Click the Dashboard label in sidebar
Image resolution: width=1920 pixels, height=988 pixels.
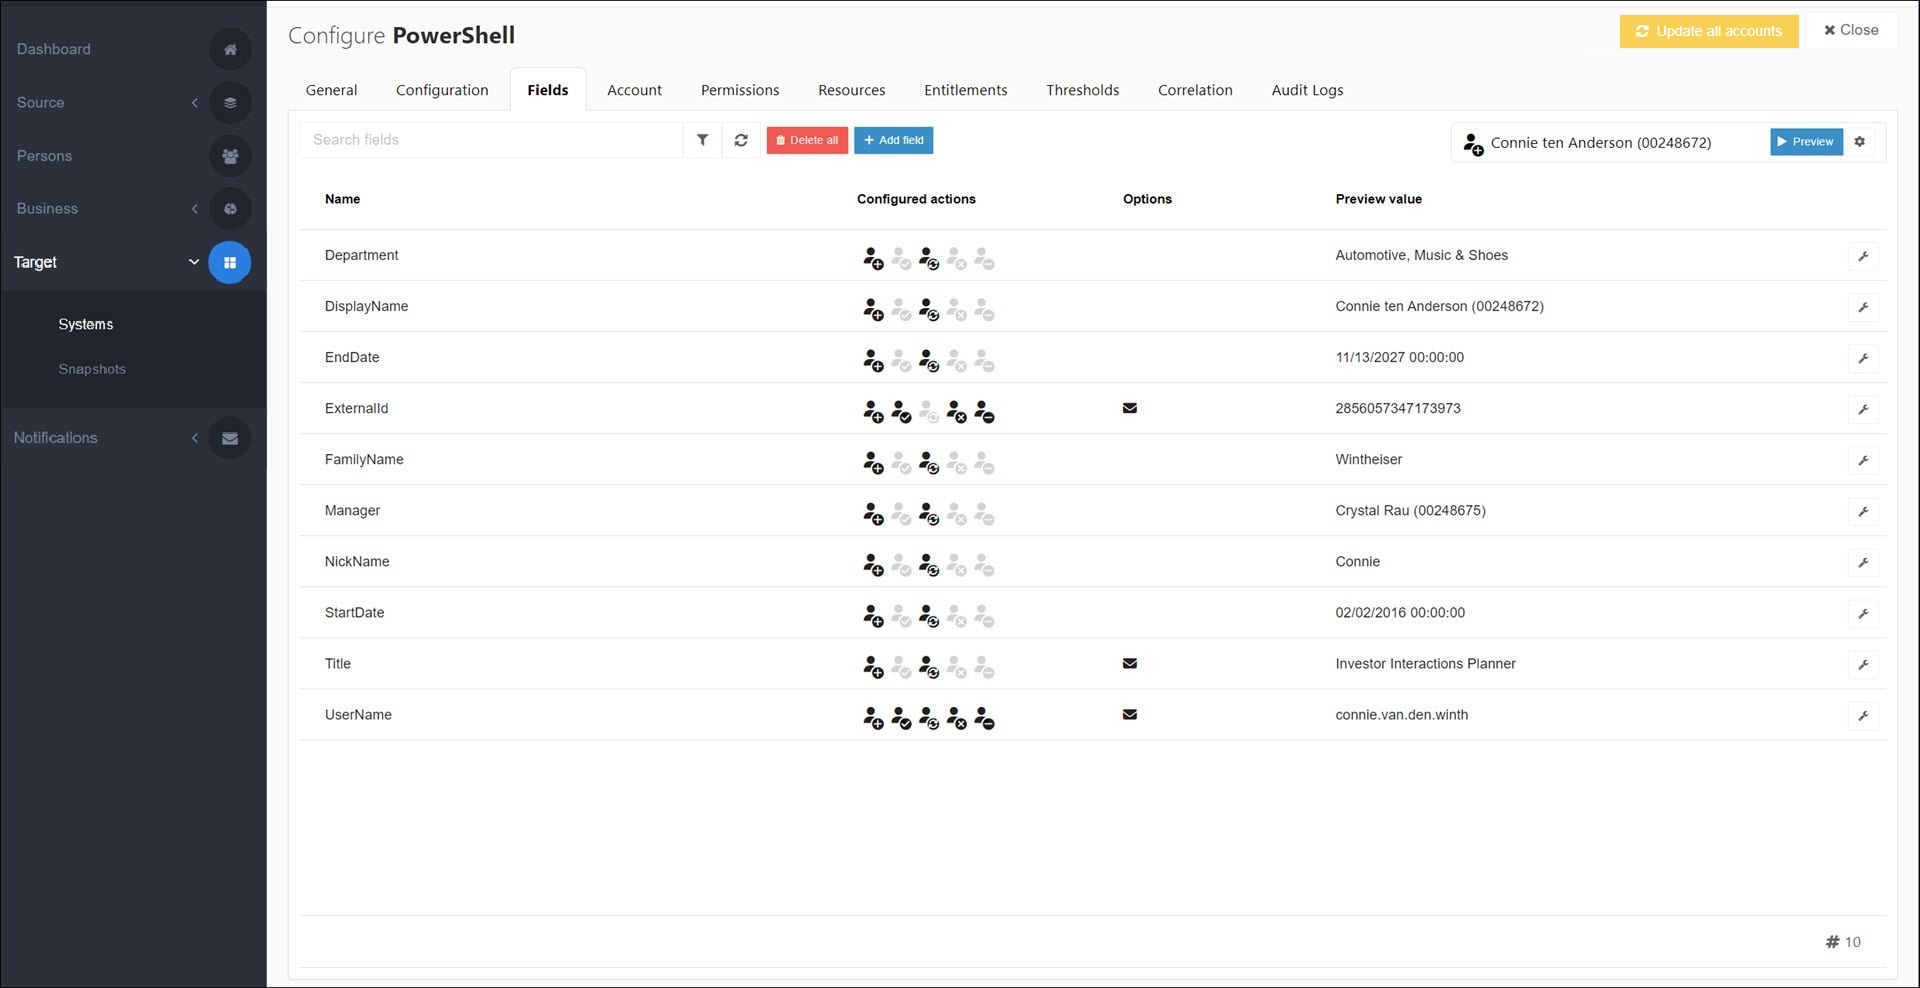[x=53, y=49]
